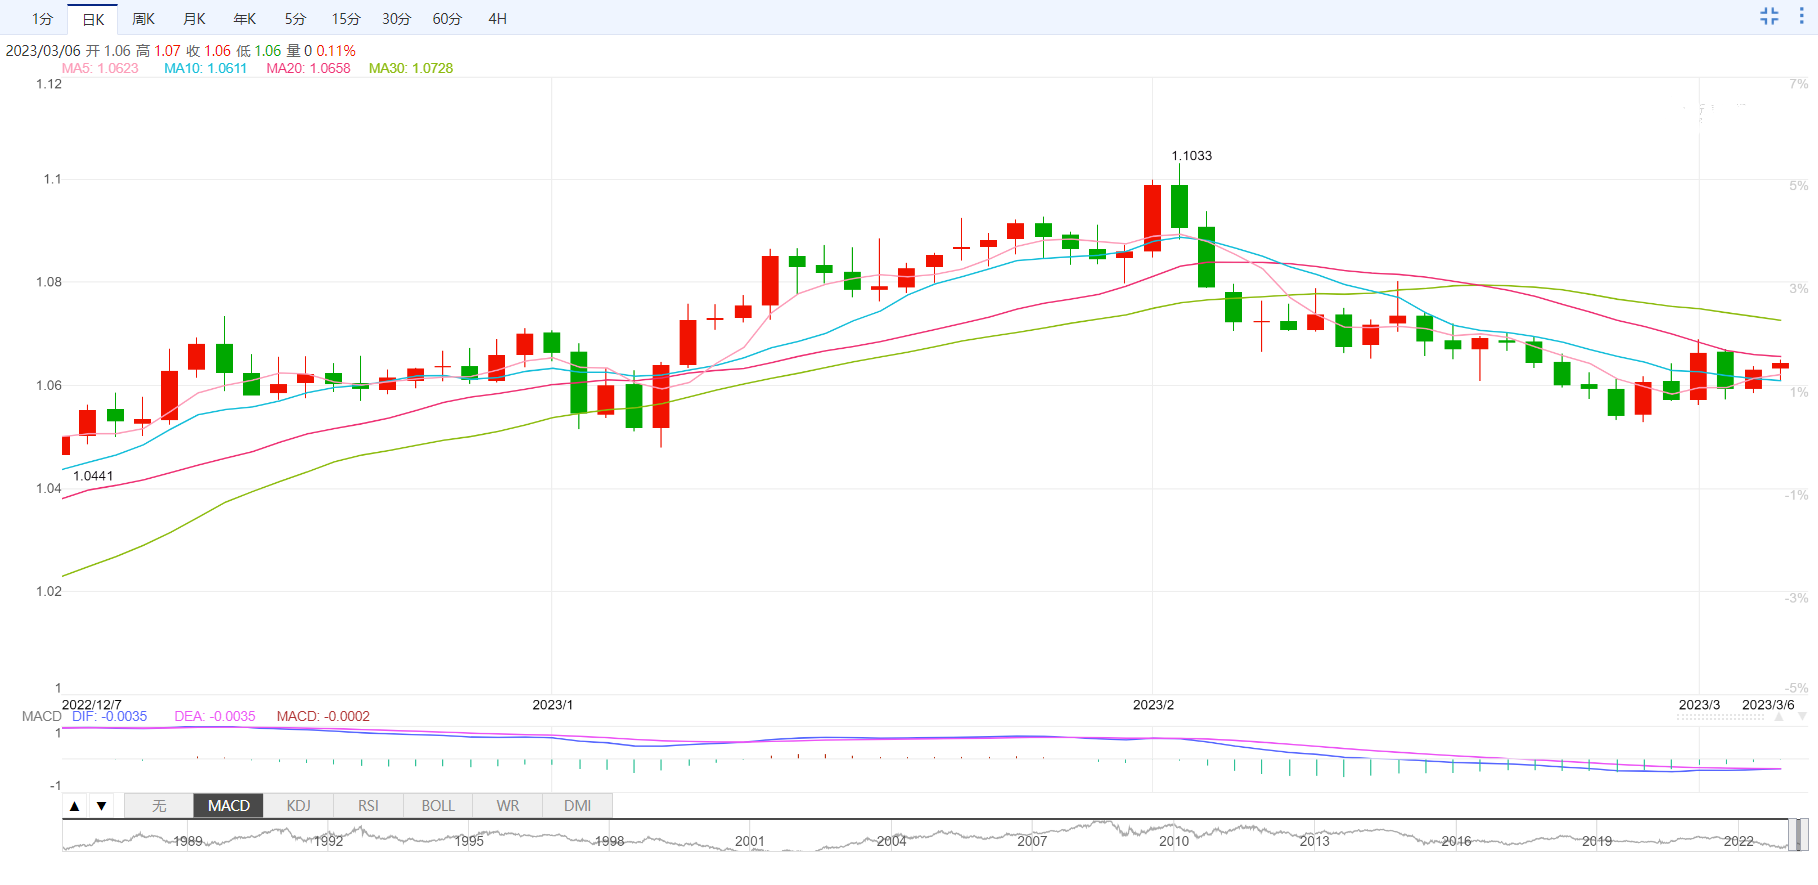1818x885 pixels.
Task: Click the DIF: -0.0035 value
Action: [109, 716]
